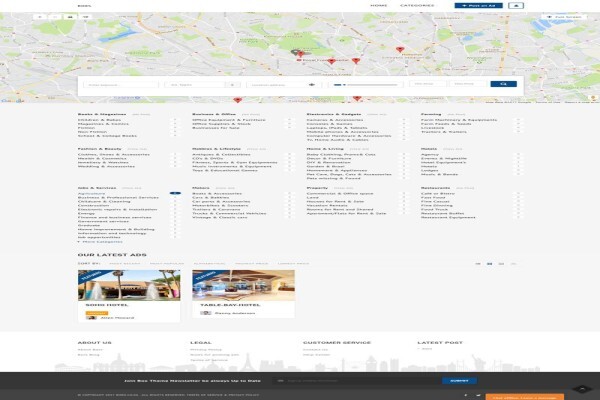Click the newsletter email input field
Screen dimensions: 600x400
357,381
